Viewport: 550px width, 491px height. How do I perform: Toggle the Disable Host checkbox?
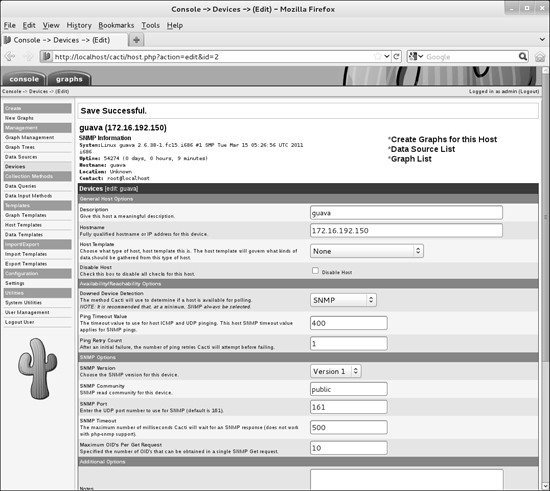(x=315, y=271)
